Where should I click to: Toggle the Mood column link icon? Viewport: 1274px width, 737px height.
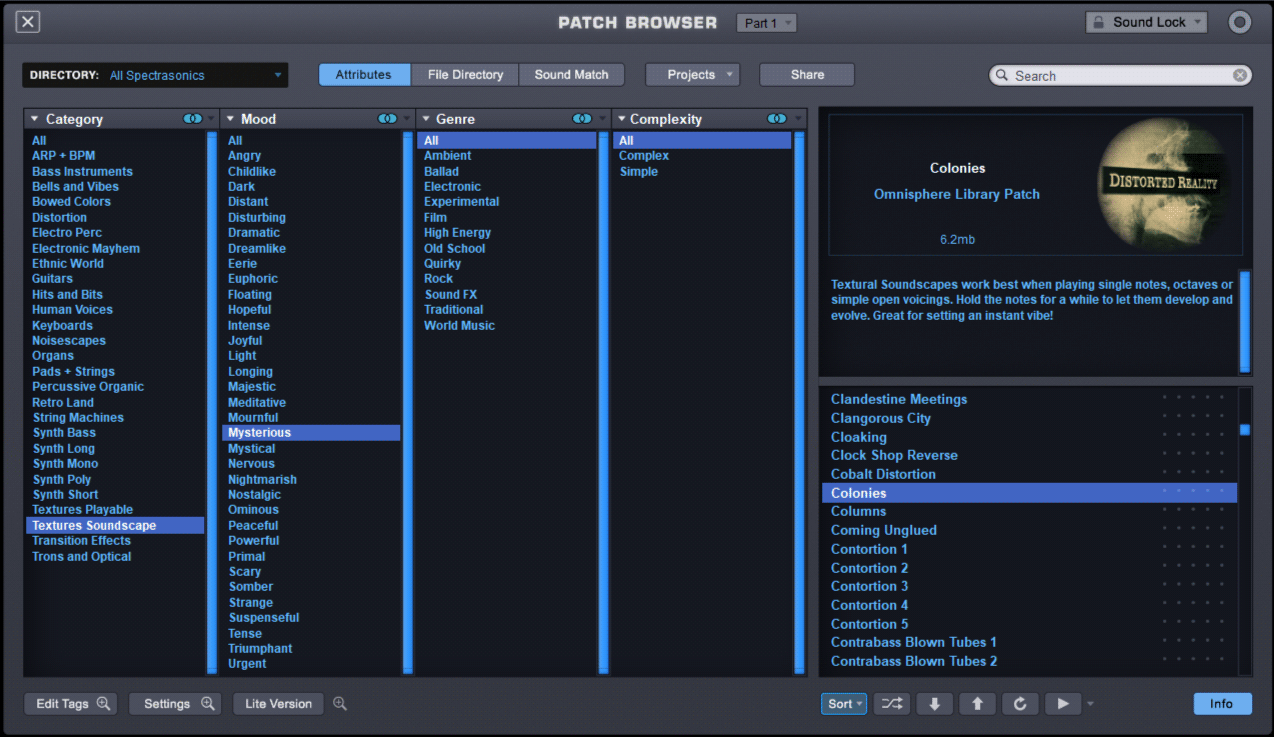(x=387, y=119)
